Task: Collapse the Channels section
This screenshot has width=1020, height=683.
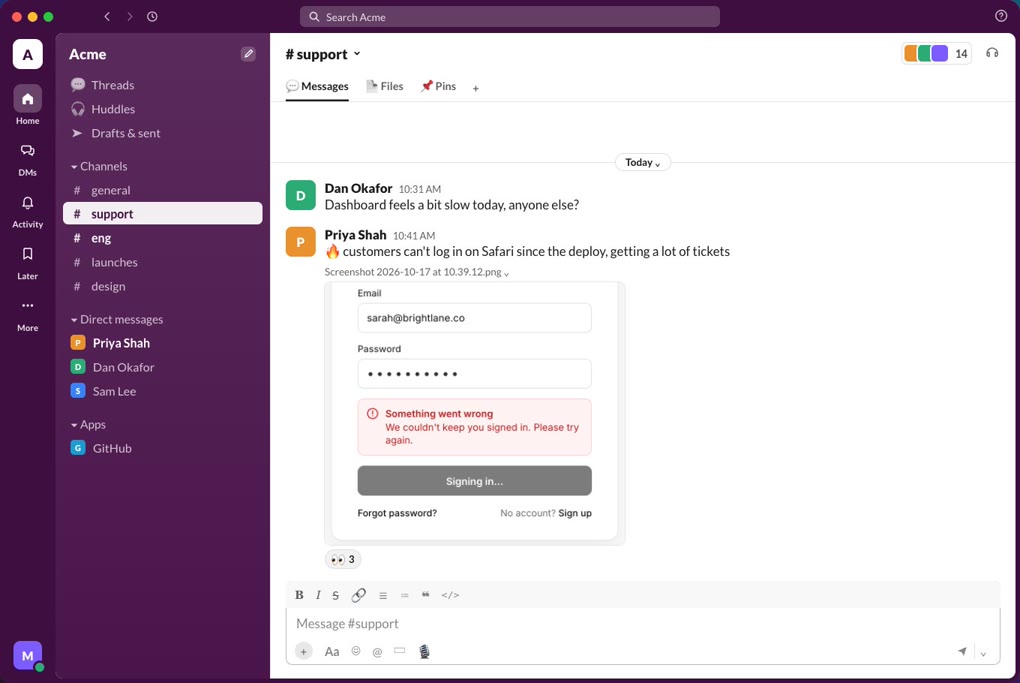Action: pyautogui.click(x=99, y=167)
